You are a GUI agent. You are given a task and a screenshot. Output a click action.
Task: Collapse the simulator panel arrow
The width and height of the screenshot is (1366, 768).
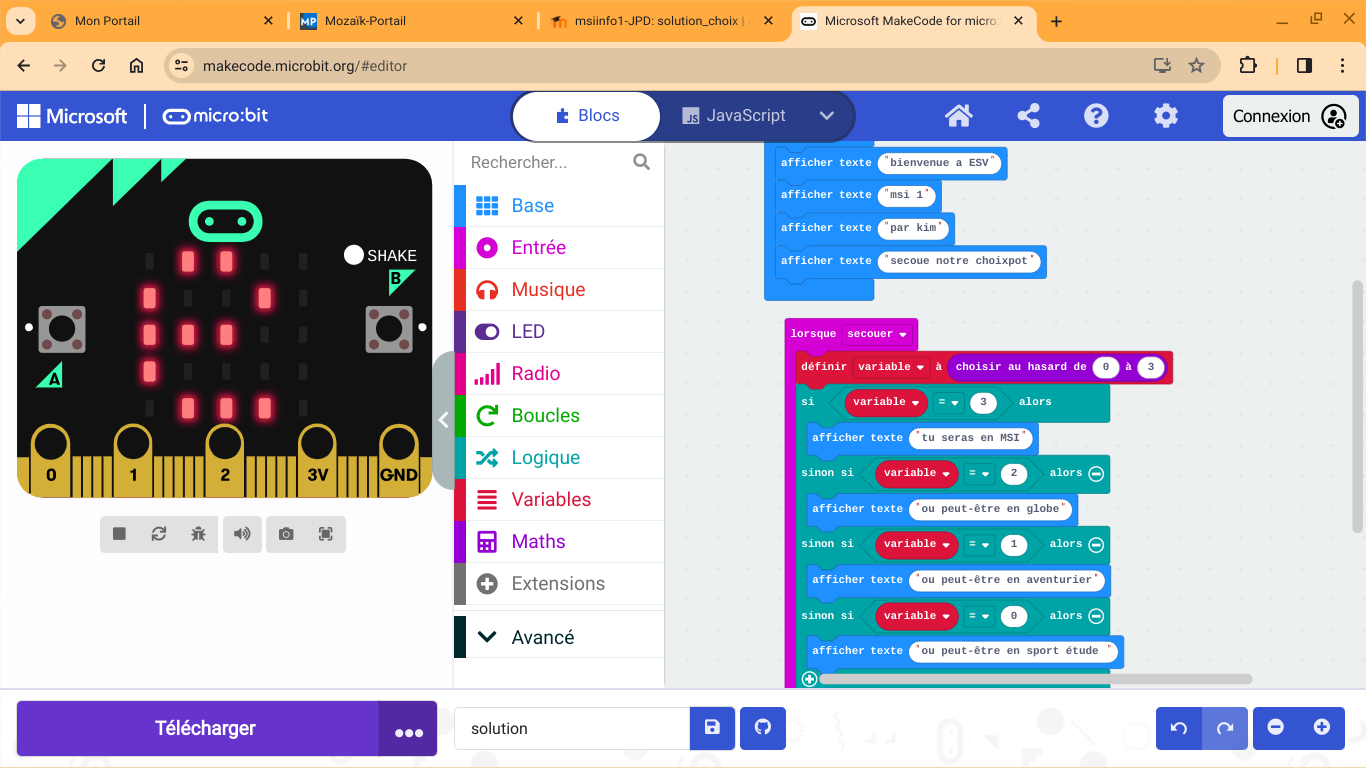click(x=444, y=420)
